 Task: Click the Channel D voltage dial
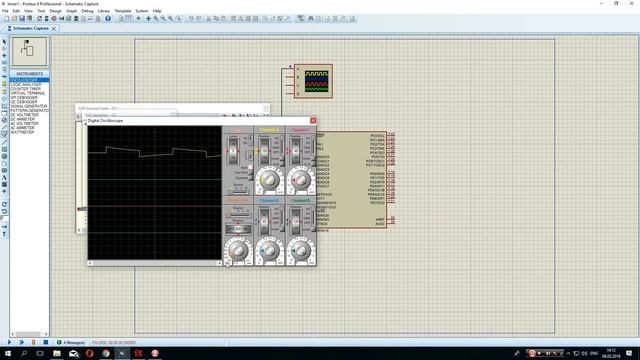tap(301, 250)
